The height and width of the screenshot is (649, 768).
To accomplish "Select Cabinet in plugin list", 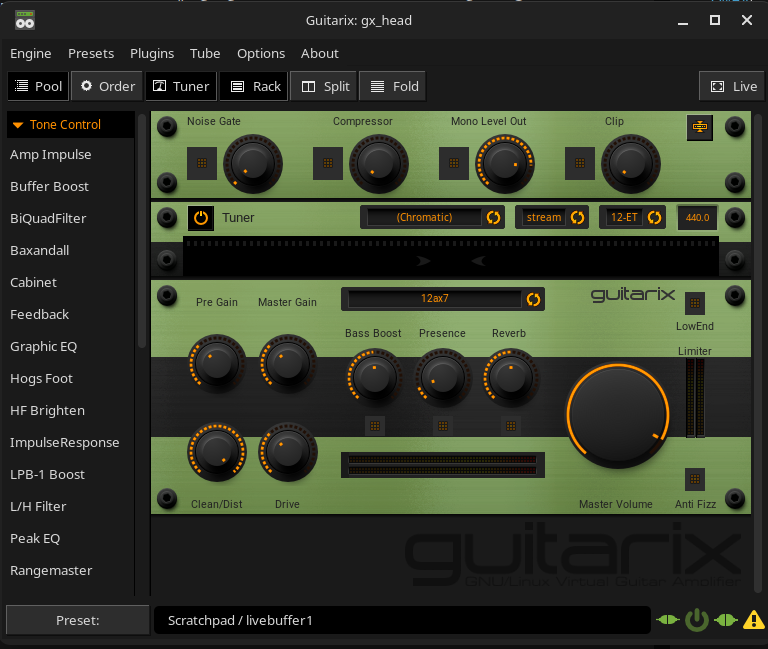I will [71, 283].
